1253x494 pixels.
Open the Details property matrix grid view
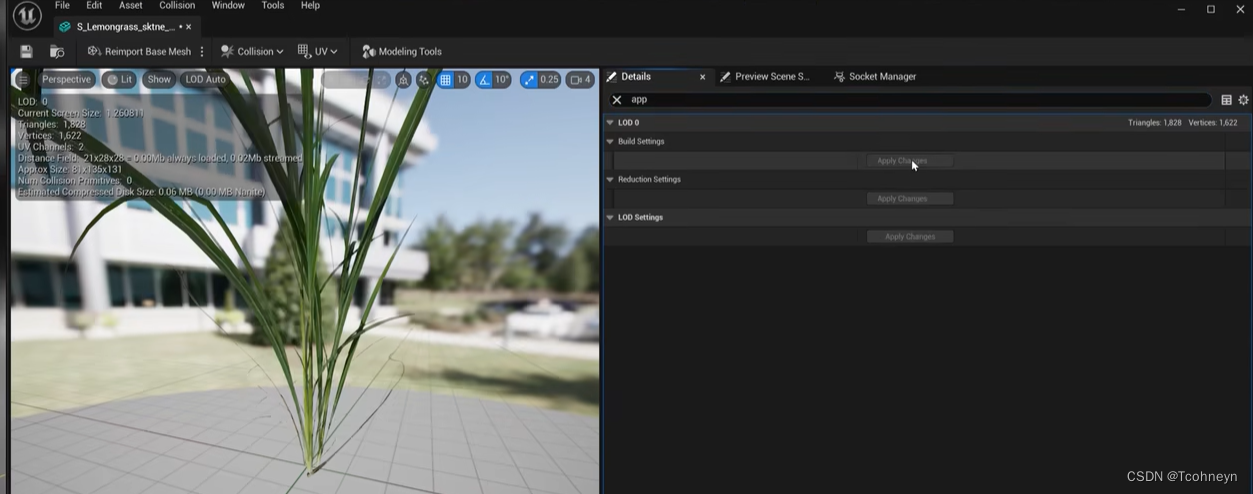[x=1226, y=100]
